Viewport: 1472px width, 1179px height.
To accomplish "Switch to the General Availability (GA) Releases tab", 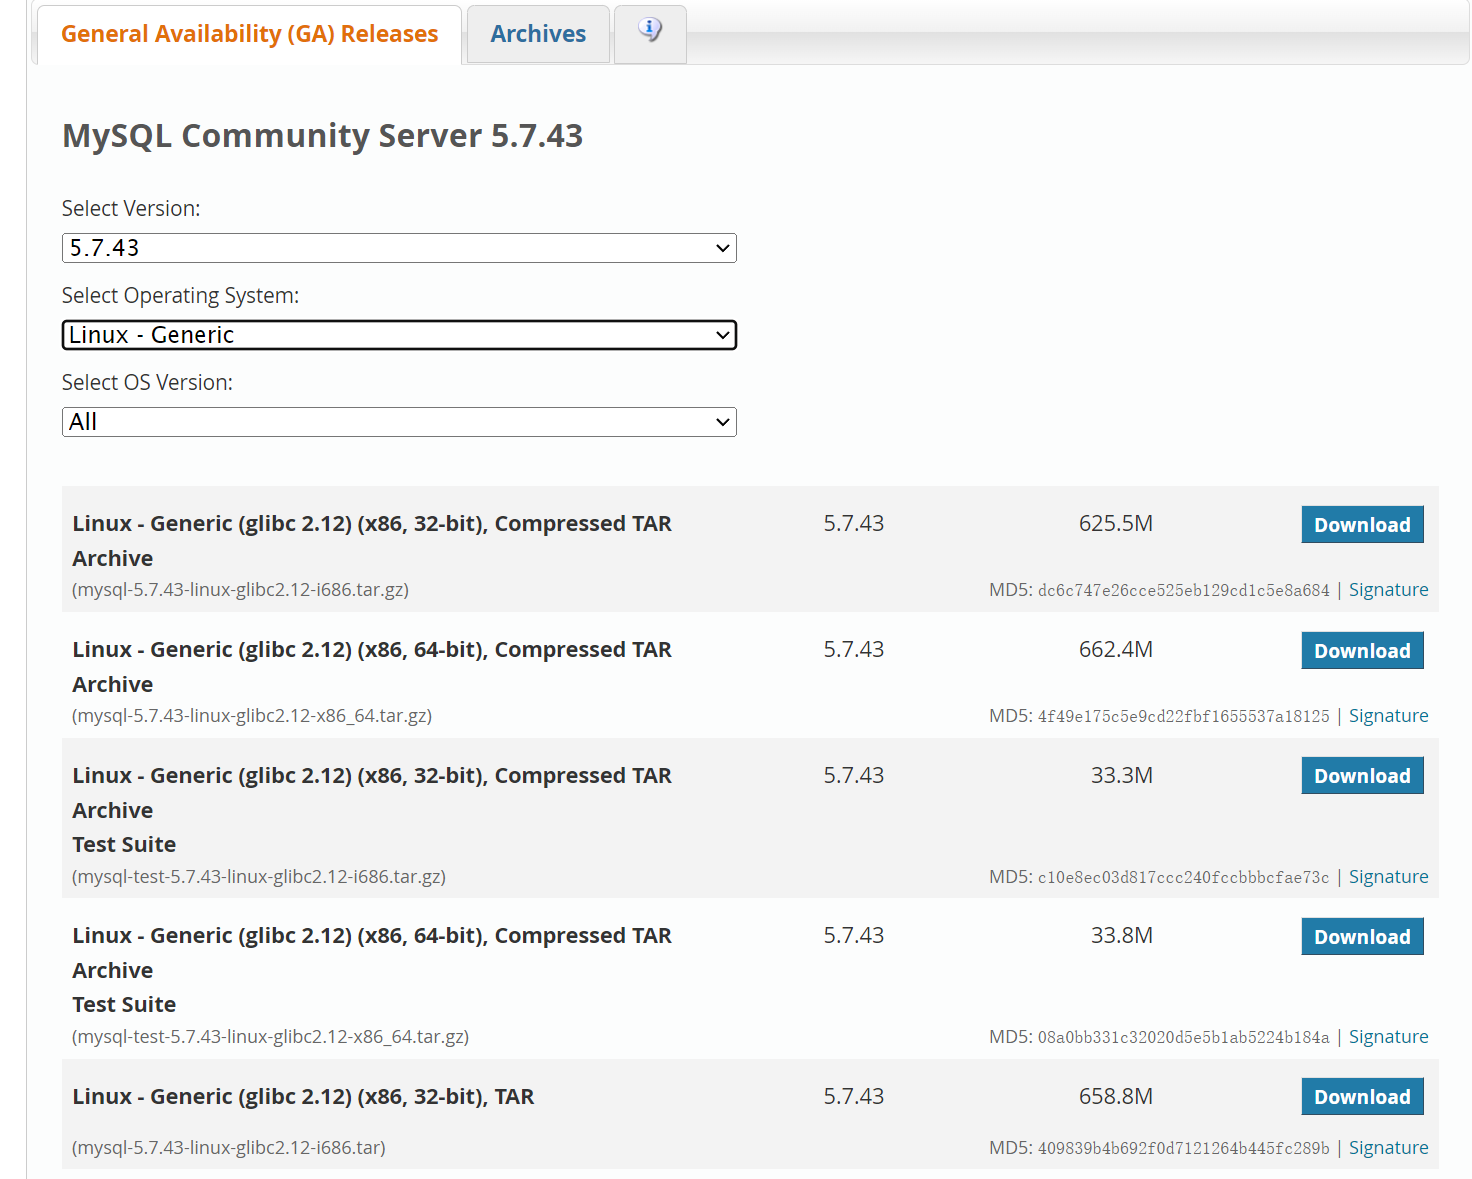I will [x=249, y=34].
